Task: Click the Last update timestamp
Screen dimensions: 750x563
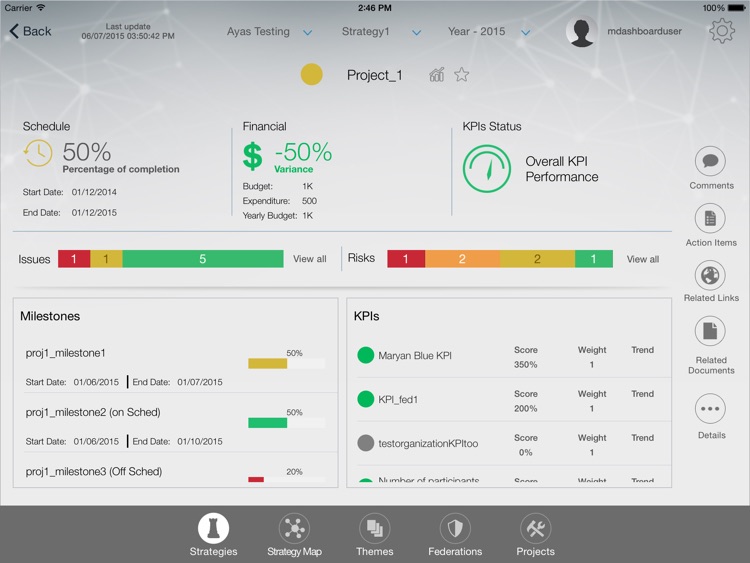Action: [x=128, y=32]
